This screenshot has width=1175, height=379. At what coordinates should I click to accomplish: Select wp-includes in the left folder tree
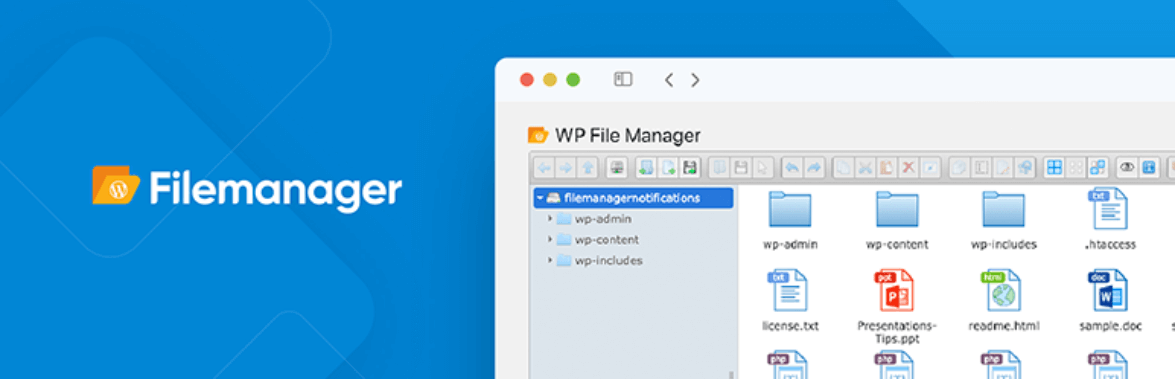tap(608, 261)
